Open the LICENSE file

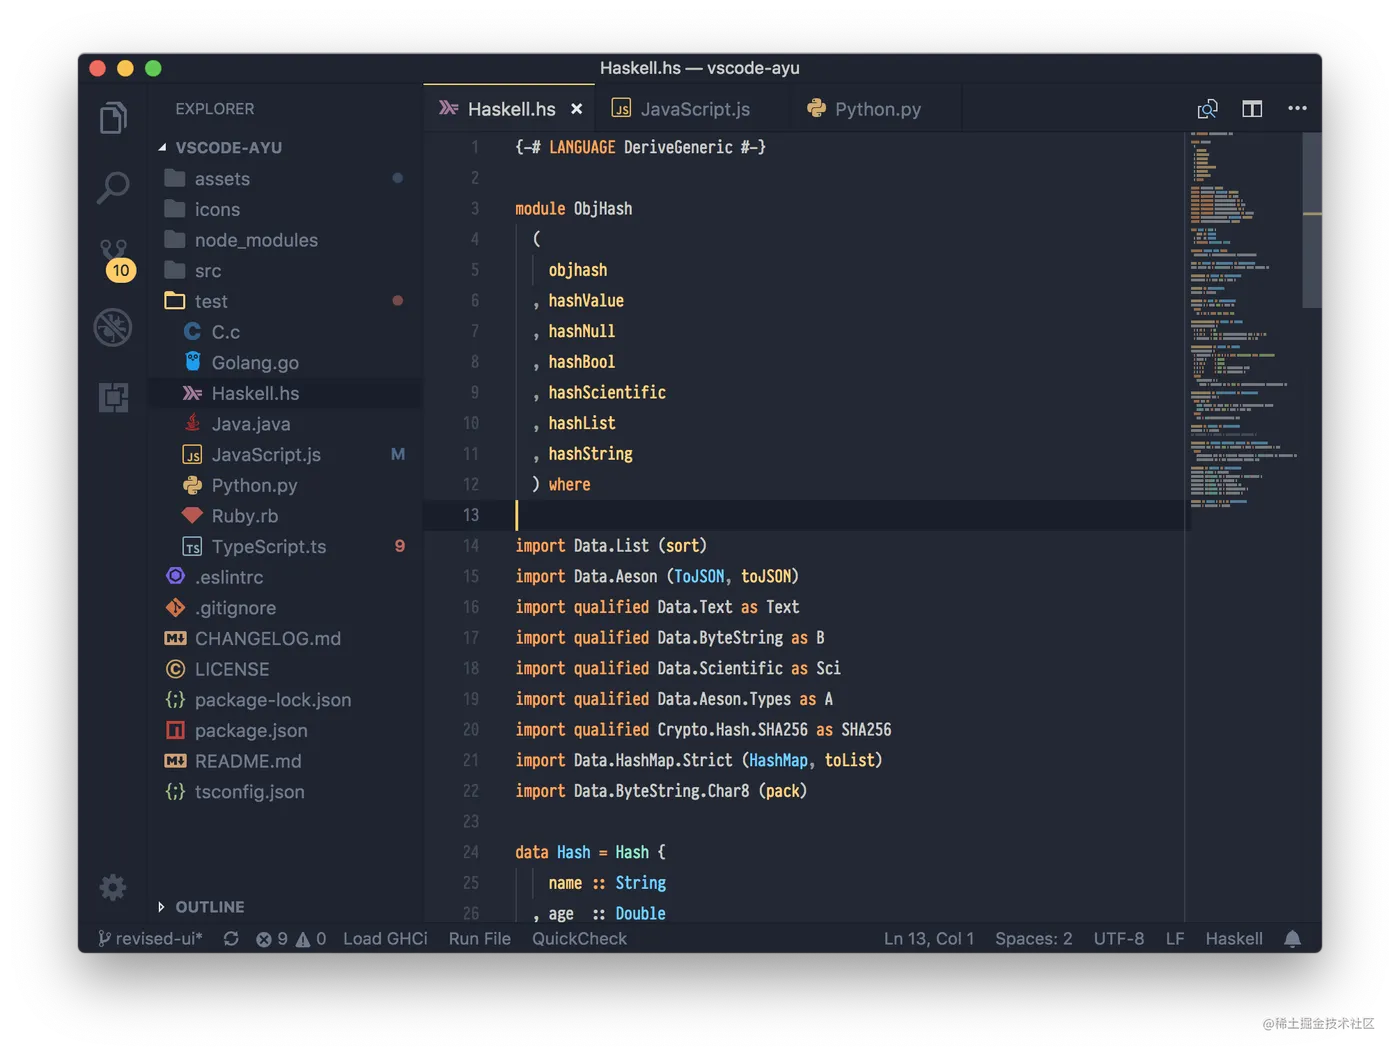click(x=285, y=669)
